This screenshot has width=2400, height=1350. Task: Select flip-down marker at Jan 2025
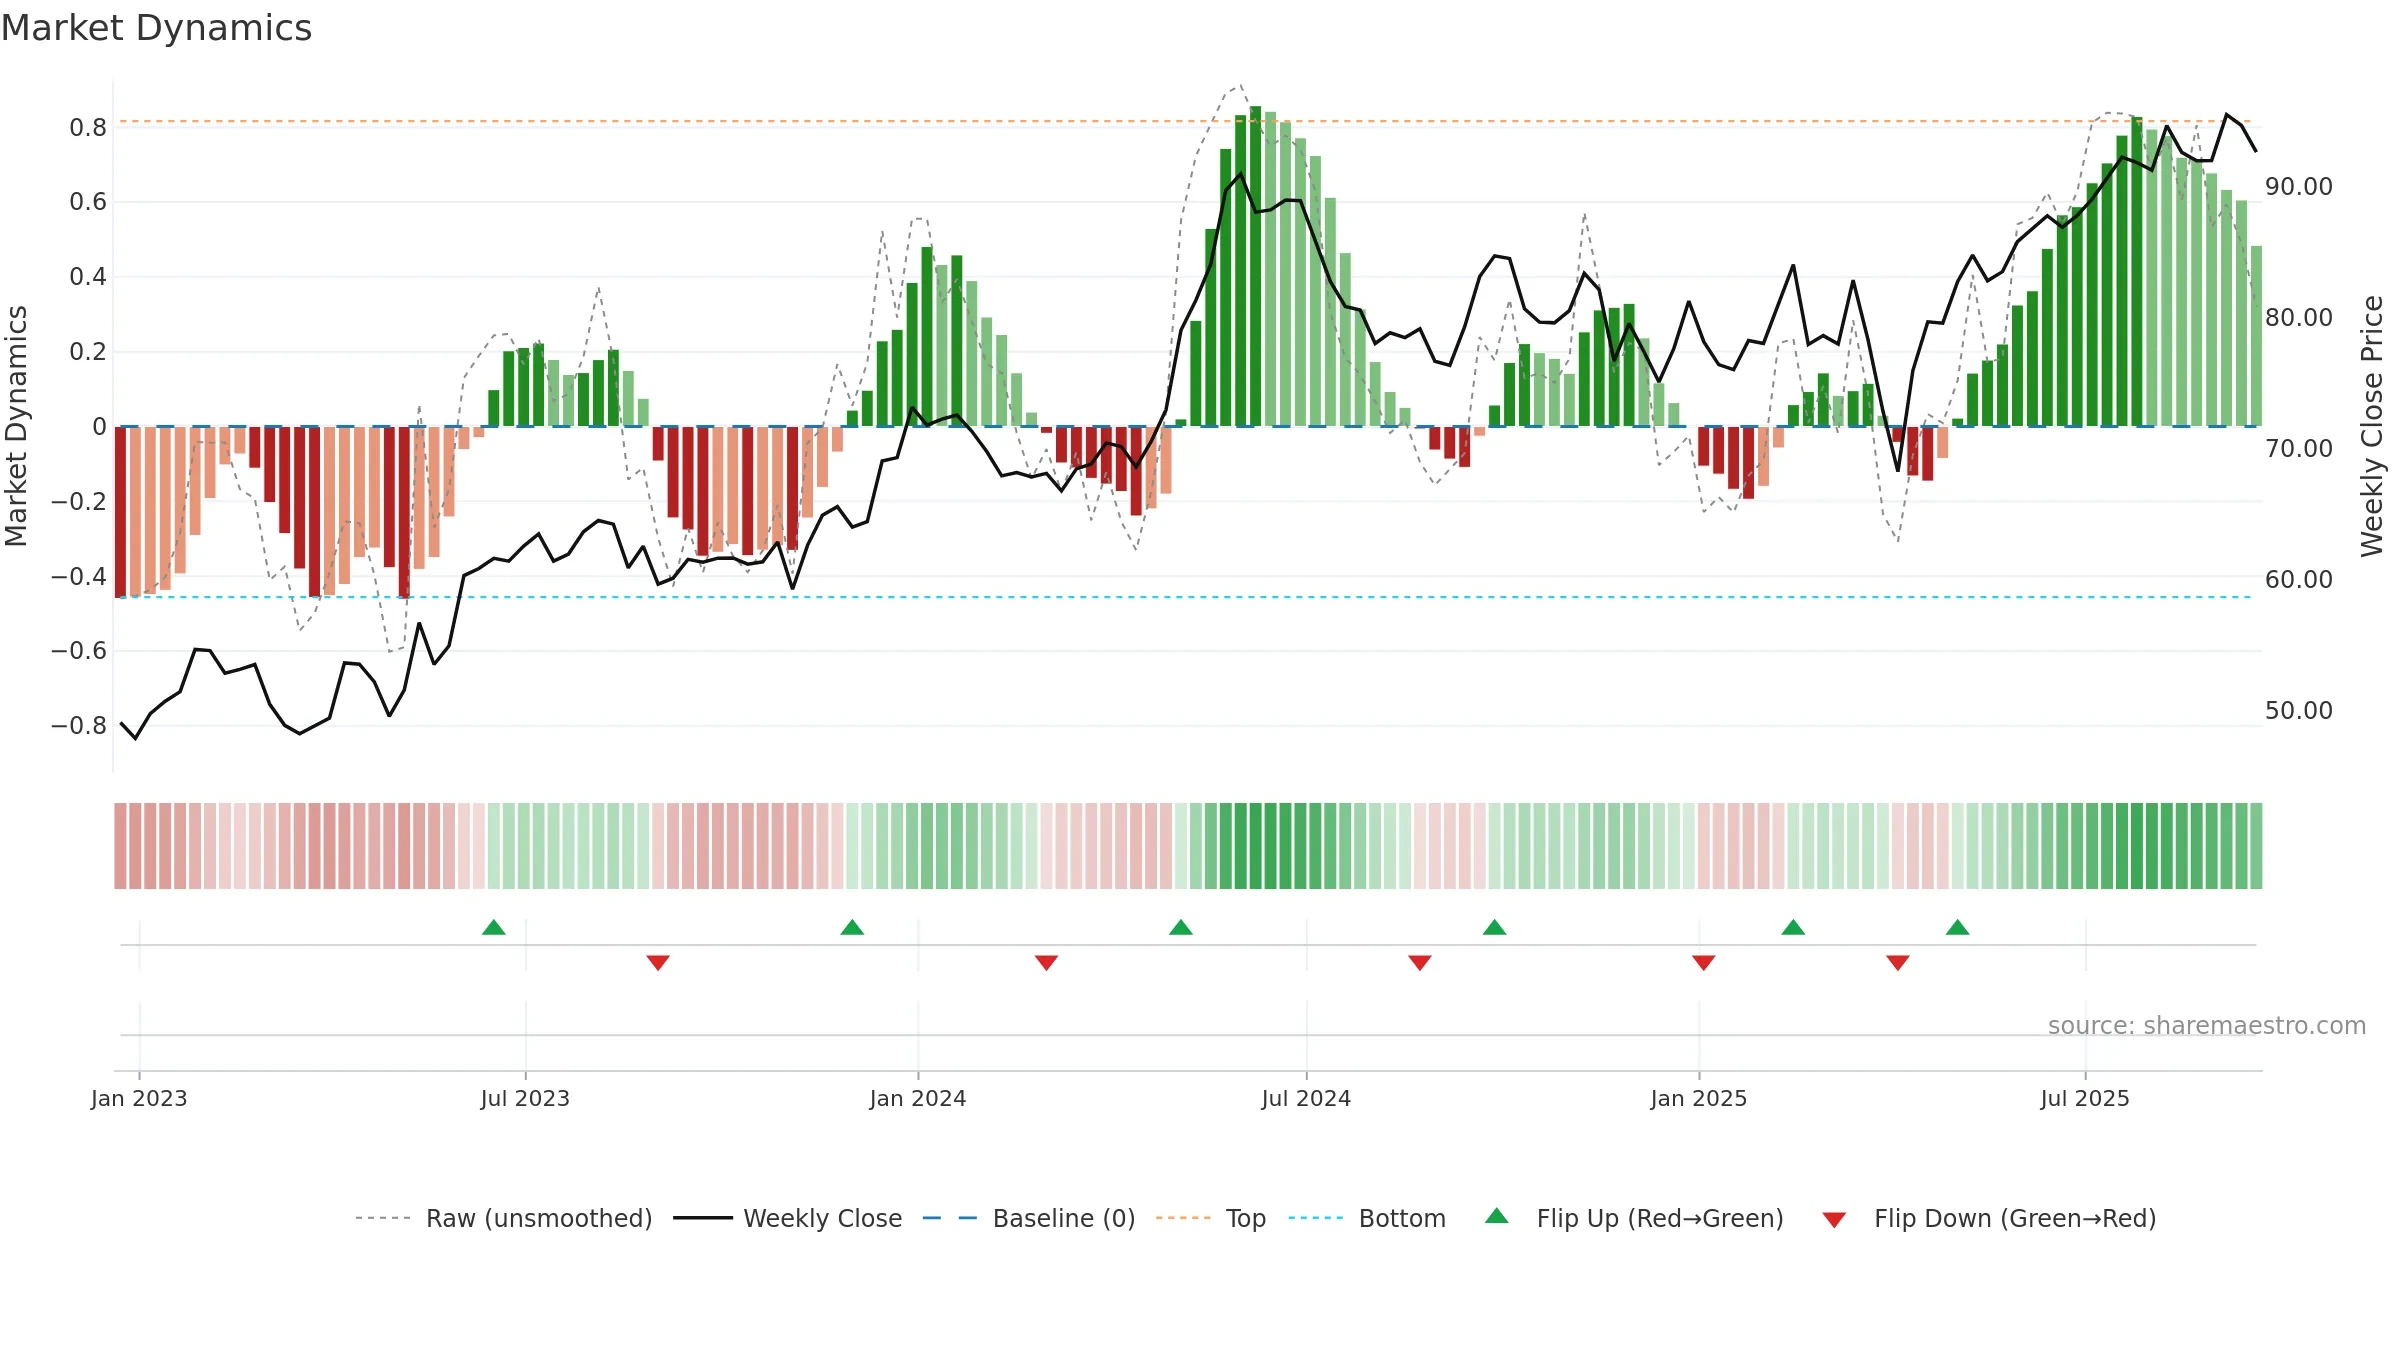tap(1704, 963)
